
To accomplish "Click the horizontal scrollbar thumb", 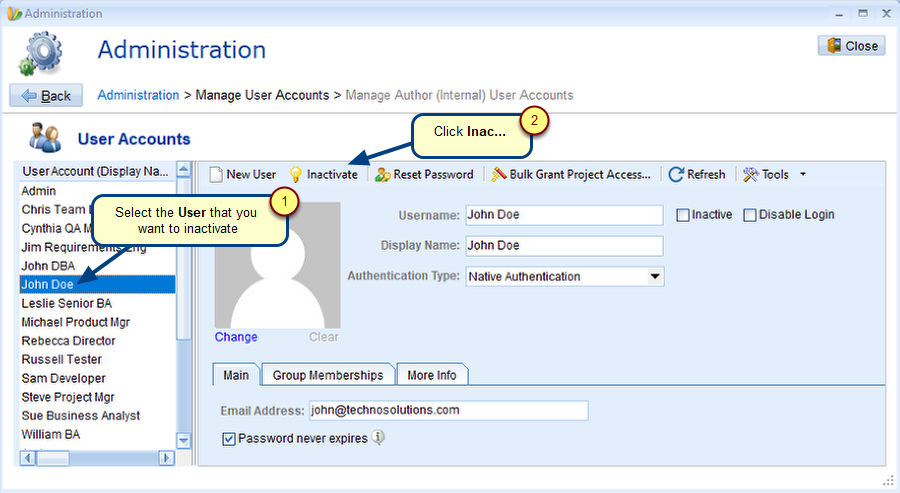I will pyautogui.click(x=53, y=458).
